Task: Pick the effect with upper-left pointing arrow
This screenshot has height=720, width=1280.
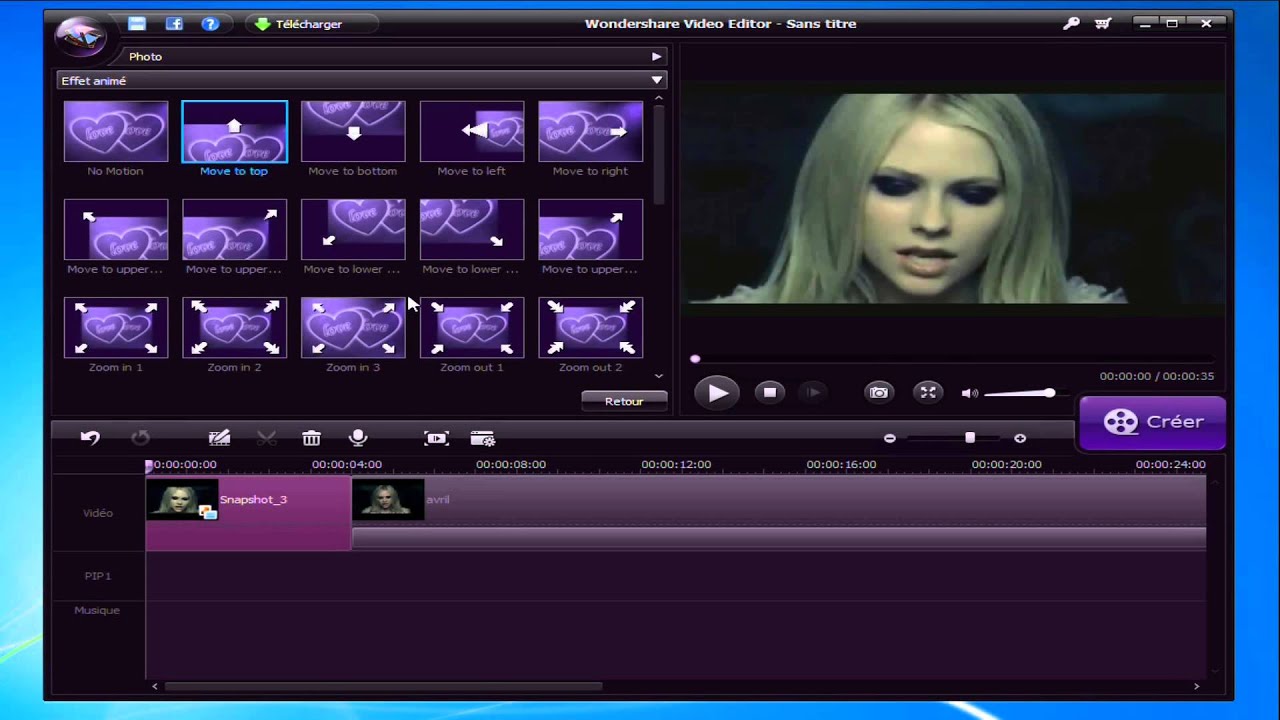Action: [116, 229]
